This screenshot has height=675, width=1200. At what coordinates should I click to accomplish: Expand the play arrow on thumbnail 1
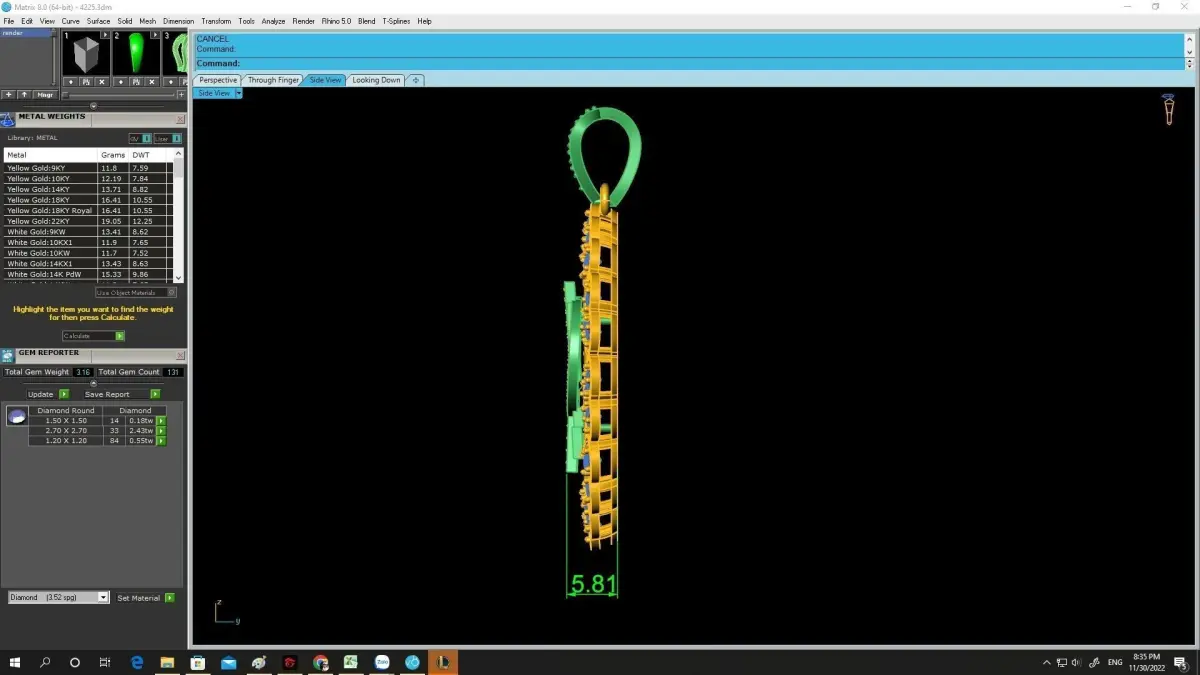point(105,35)
